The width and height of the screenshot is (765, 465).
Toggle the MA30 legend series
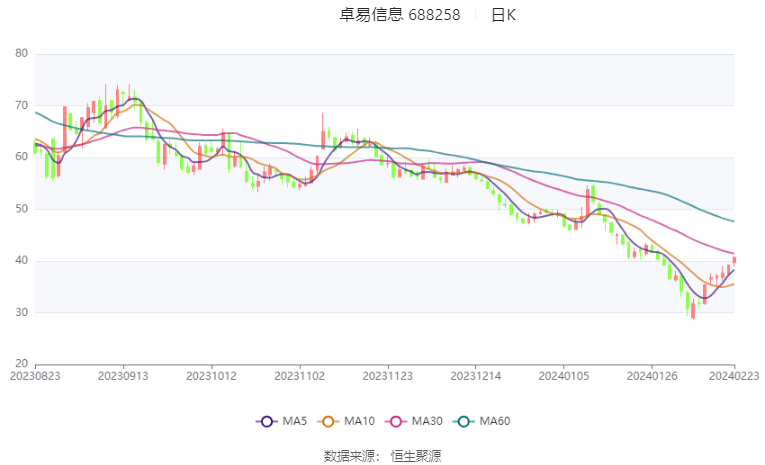point(414,421)
